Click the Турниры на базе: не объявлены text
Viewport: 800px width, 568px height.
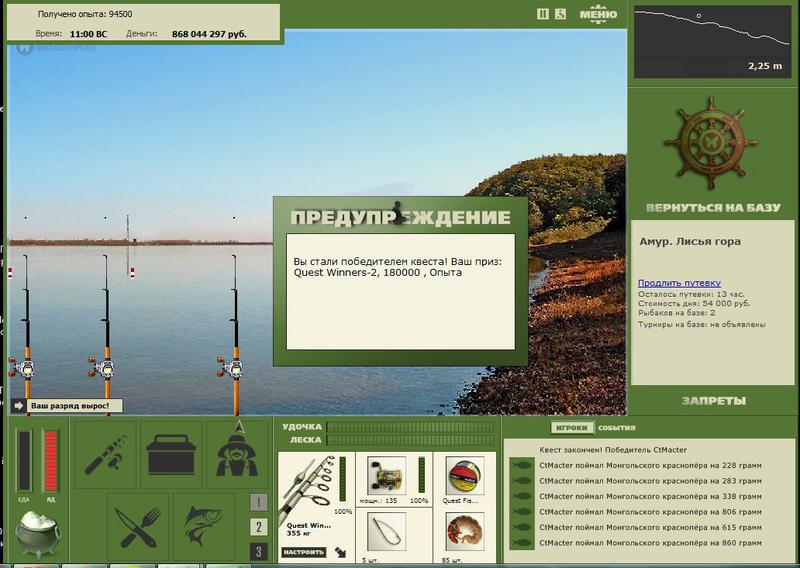click(702, 325)
